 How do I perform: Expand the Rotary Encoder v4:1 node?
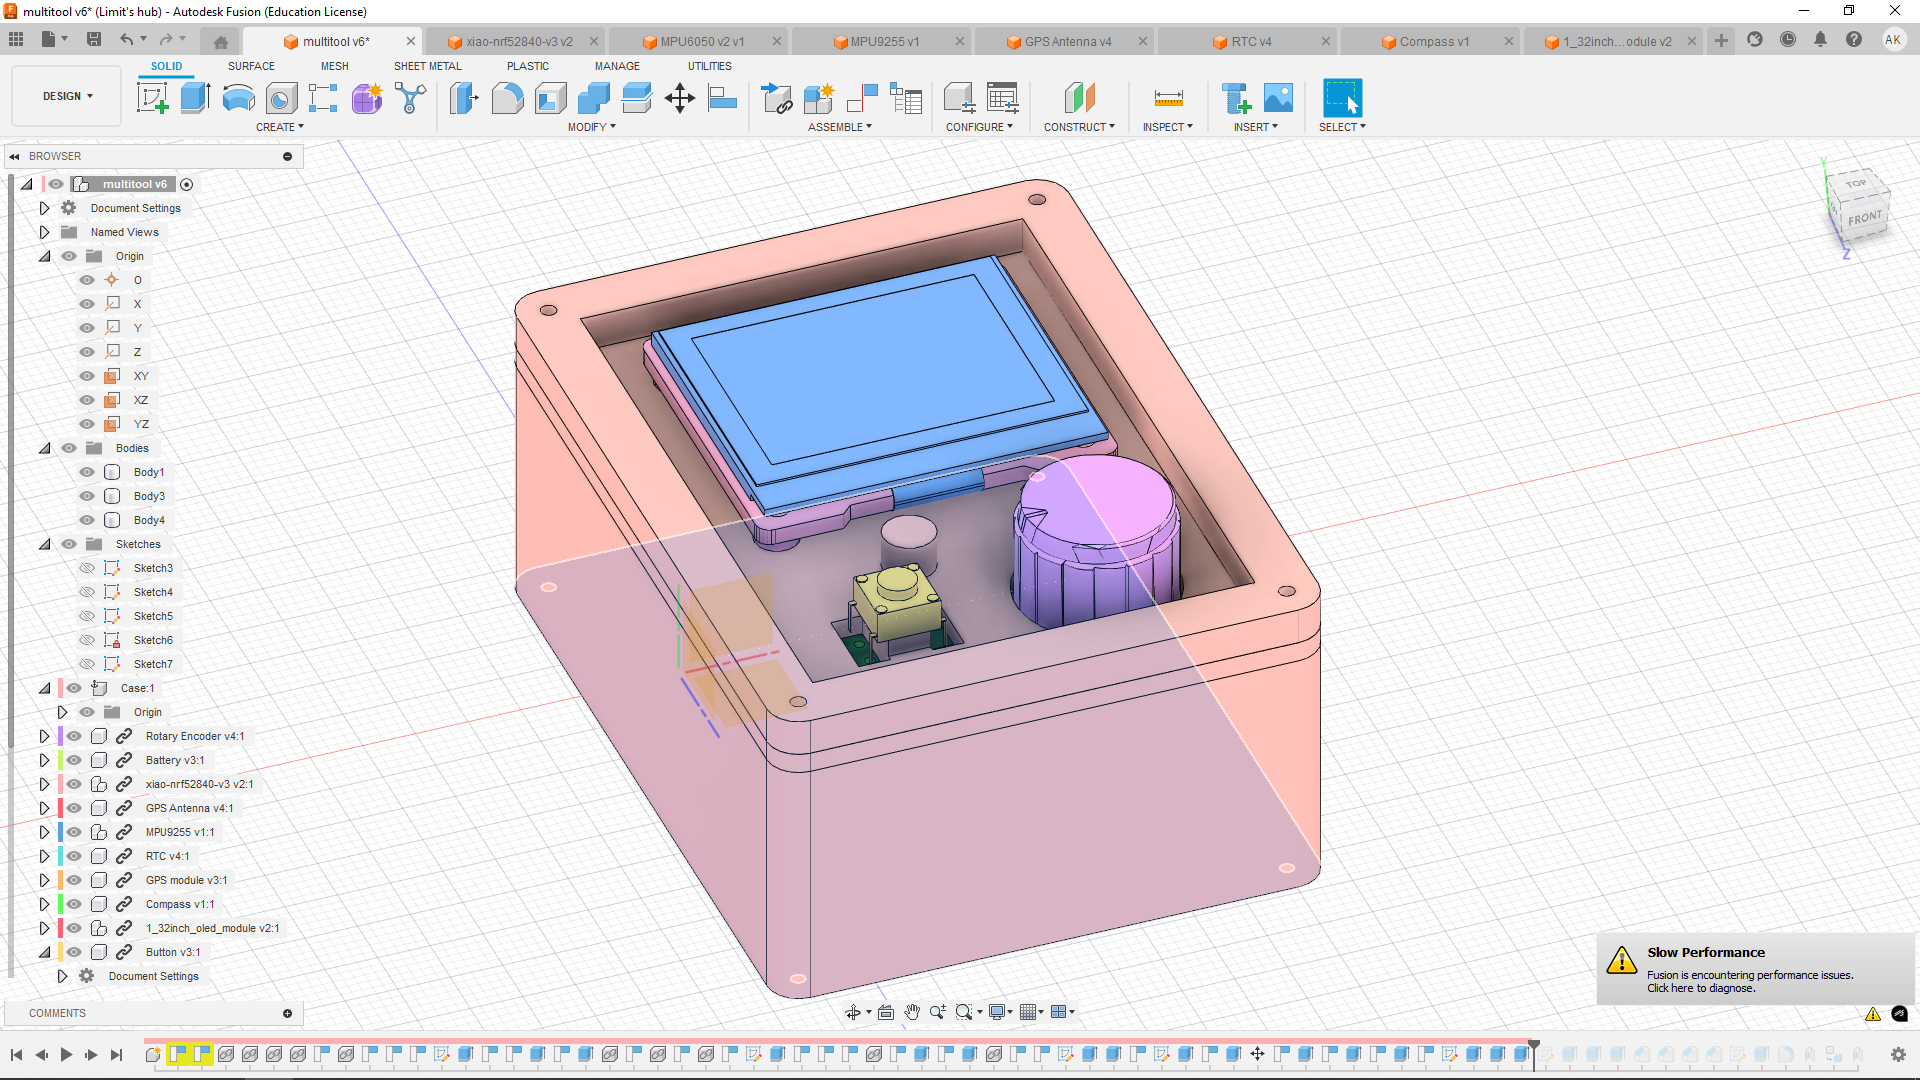[x=44, y=736]
